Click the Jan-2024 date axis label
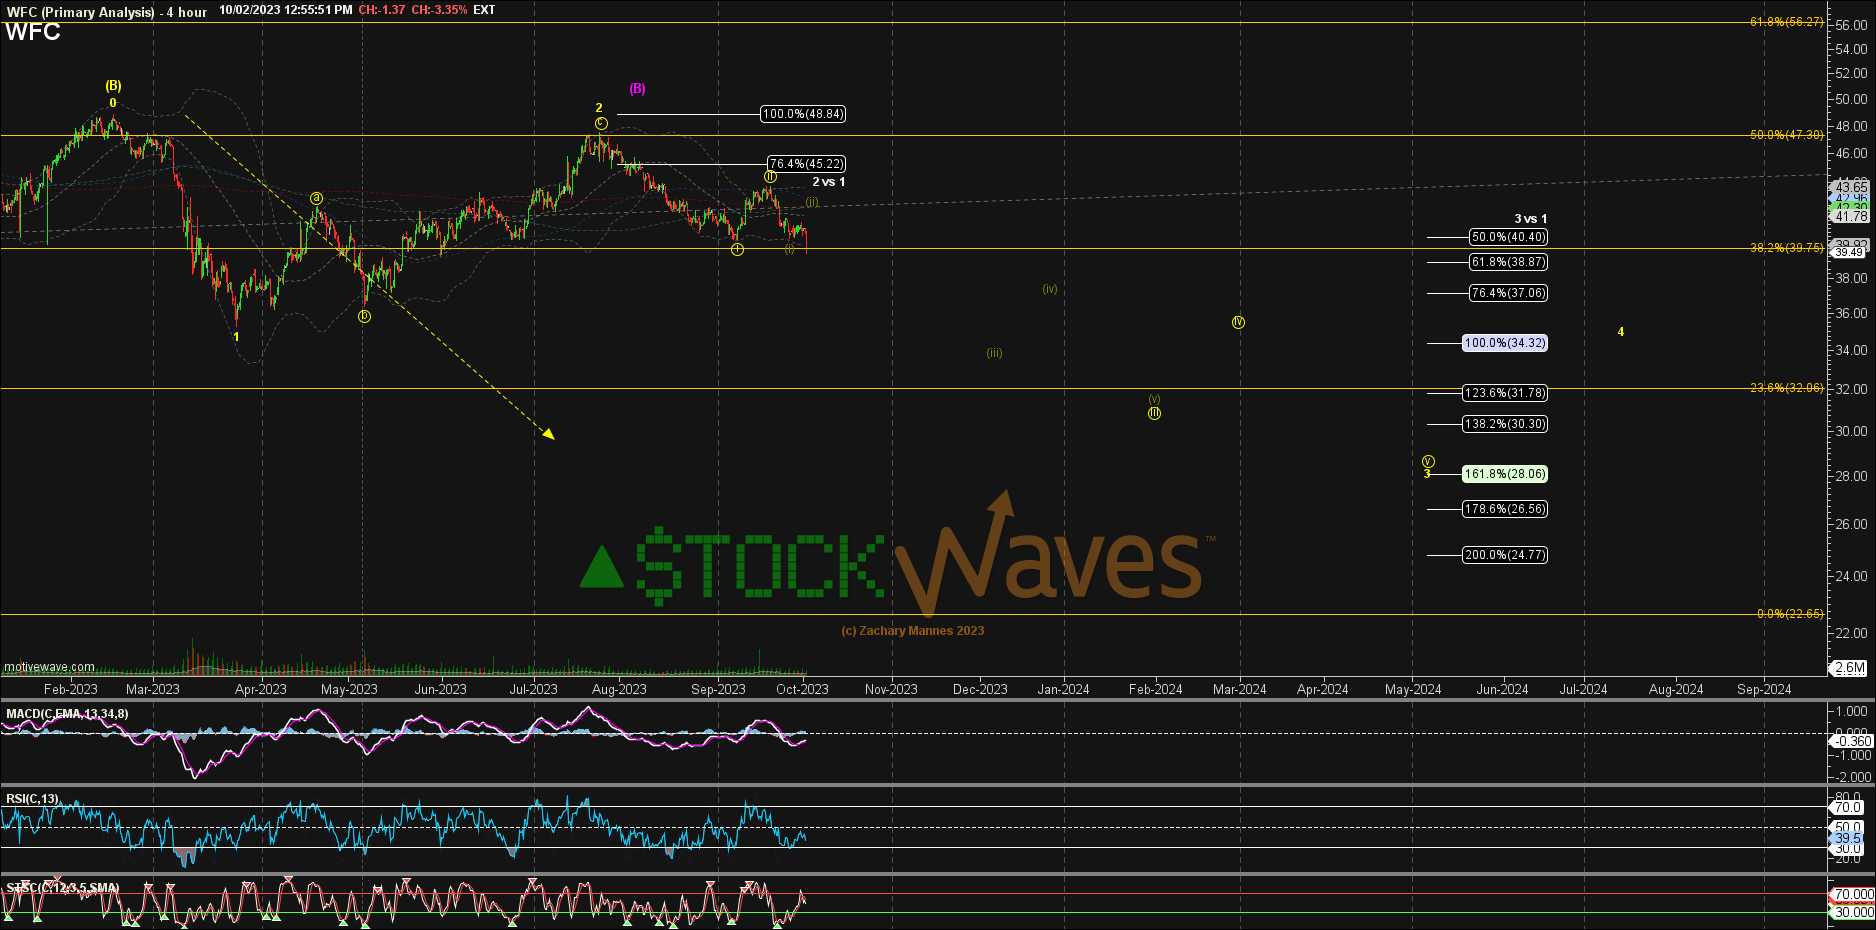Screen dimensions: 1876x930 tap(1063, 689)
